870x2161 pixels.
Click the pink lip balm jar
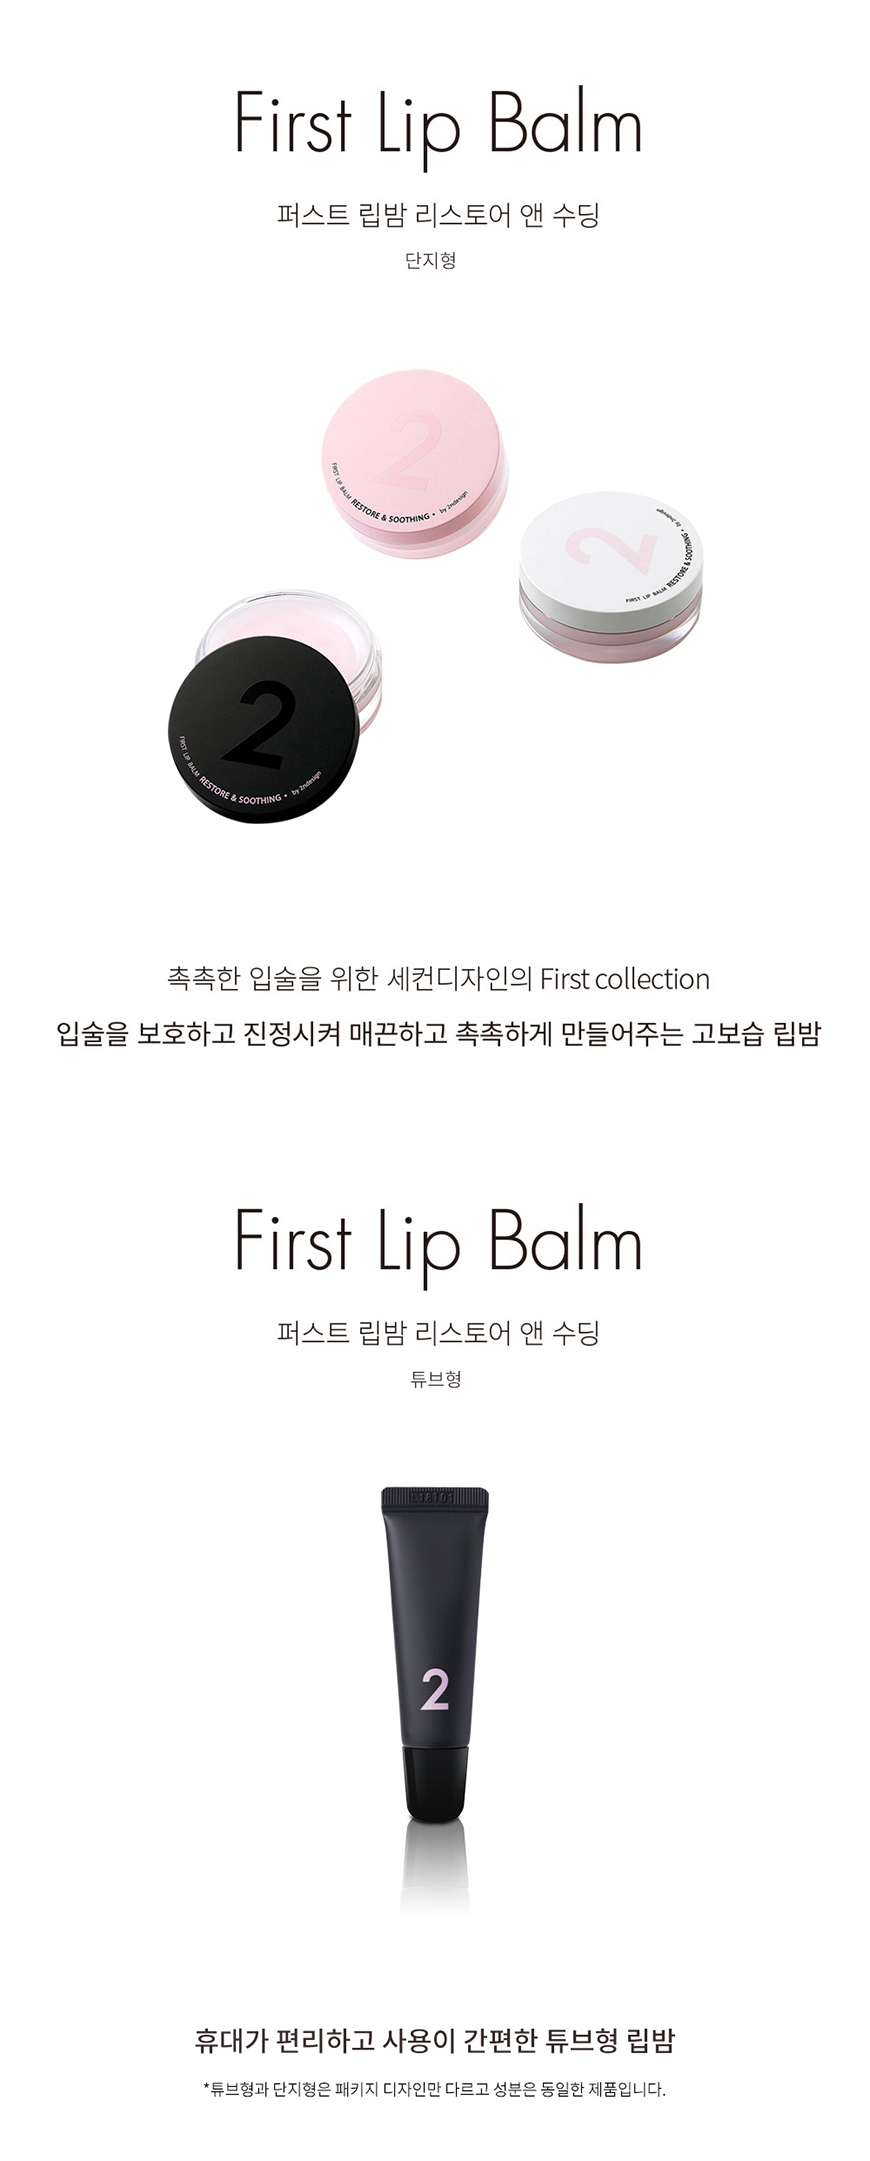click(x=413, y=467)
